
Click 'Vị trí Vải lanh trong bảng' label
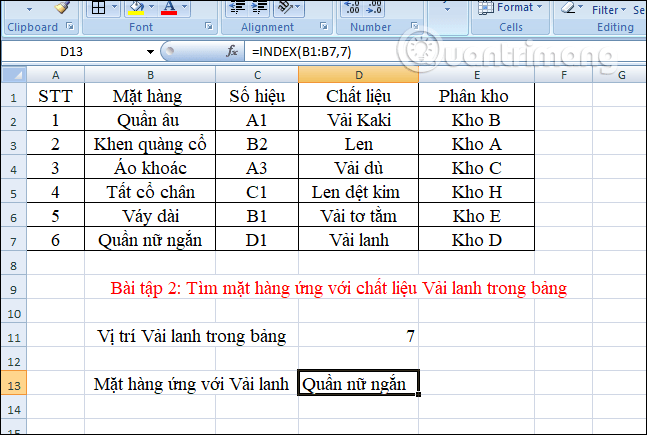(191, 336)
